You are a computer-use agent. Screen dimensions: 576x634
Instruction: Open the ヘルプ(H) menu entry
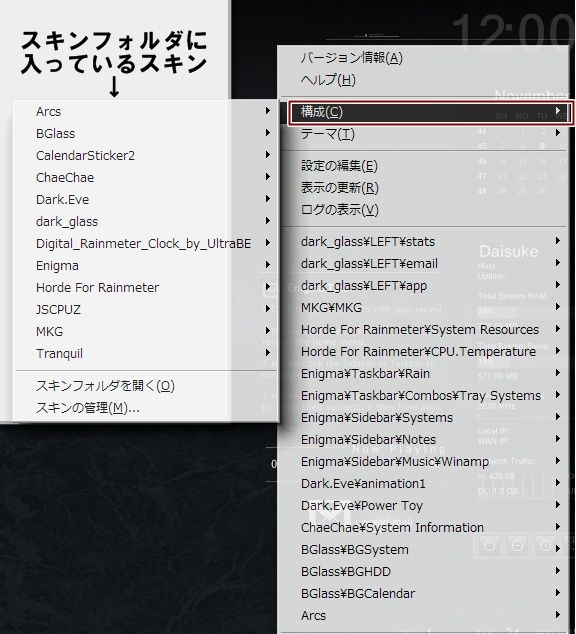[424, 80]
